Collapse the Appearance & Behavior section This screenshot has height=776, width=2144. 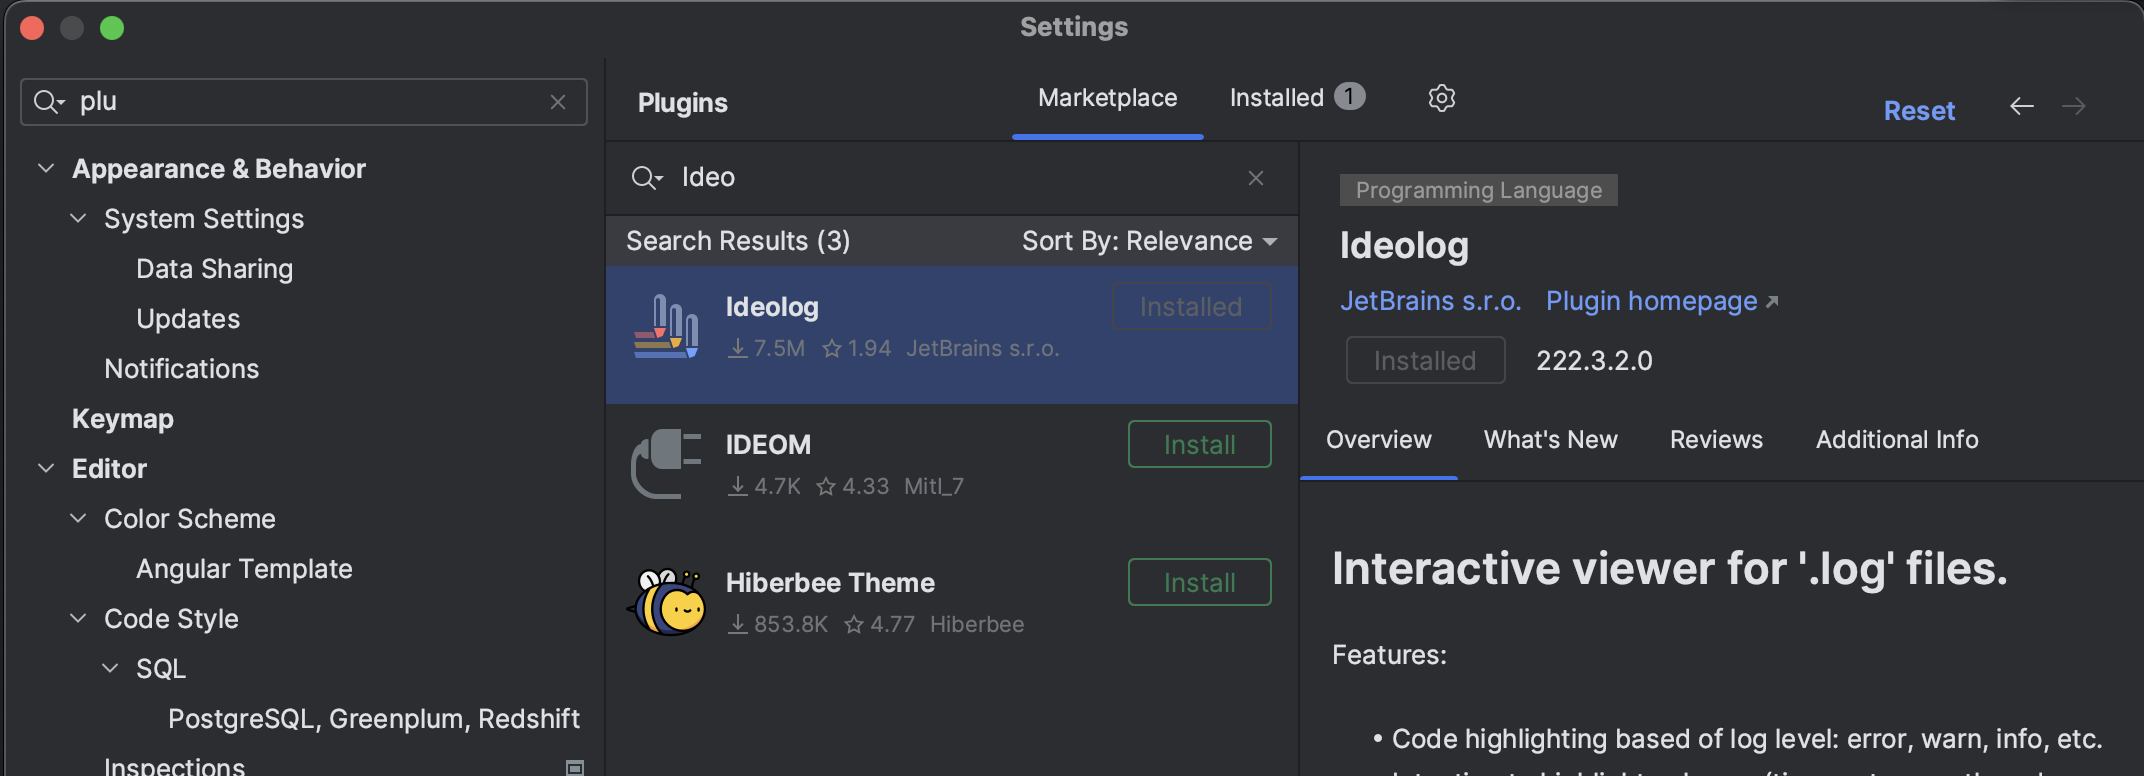click(46, 168)
